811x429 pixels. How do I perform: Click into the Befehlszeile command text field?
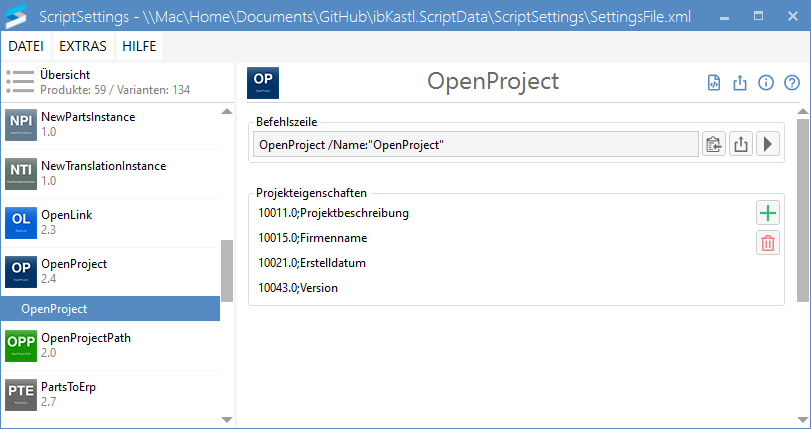(475, 145)
